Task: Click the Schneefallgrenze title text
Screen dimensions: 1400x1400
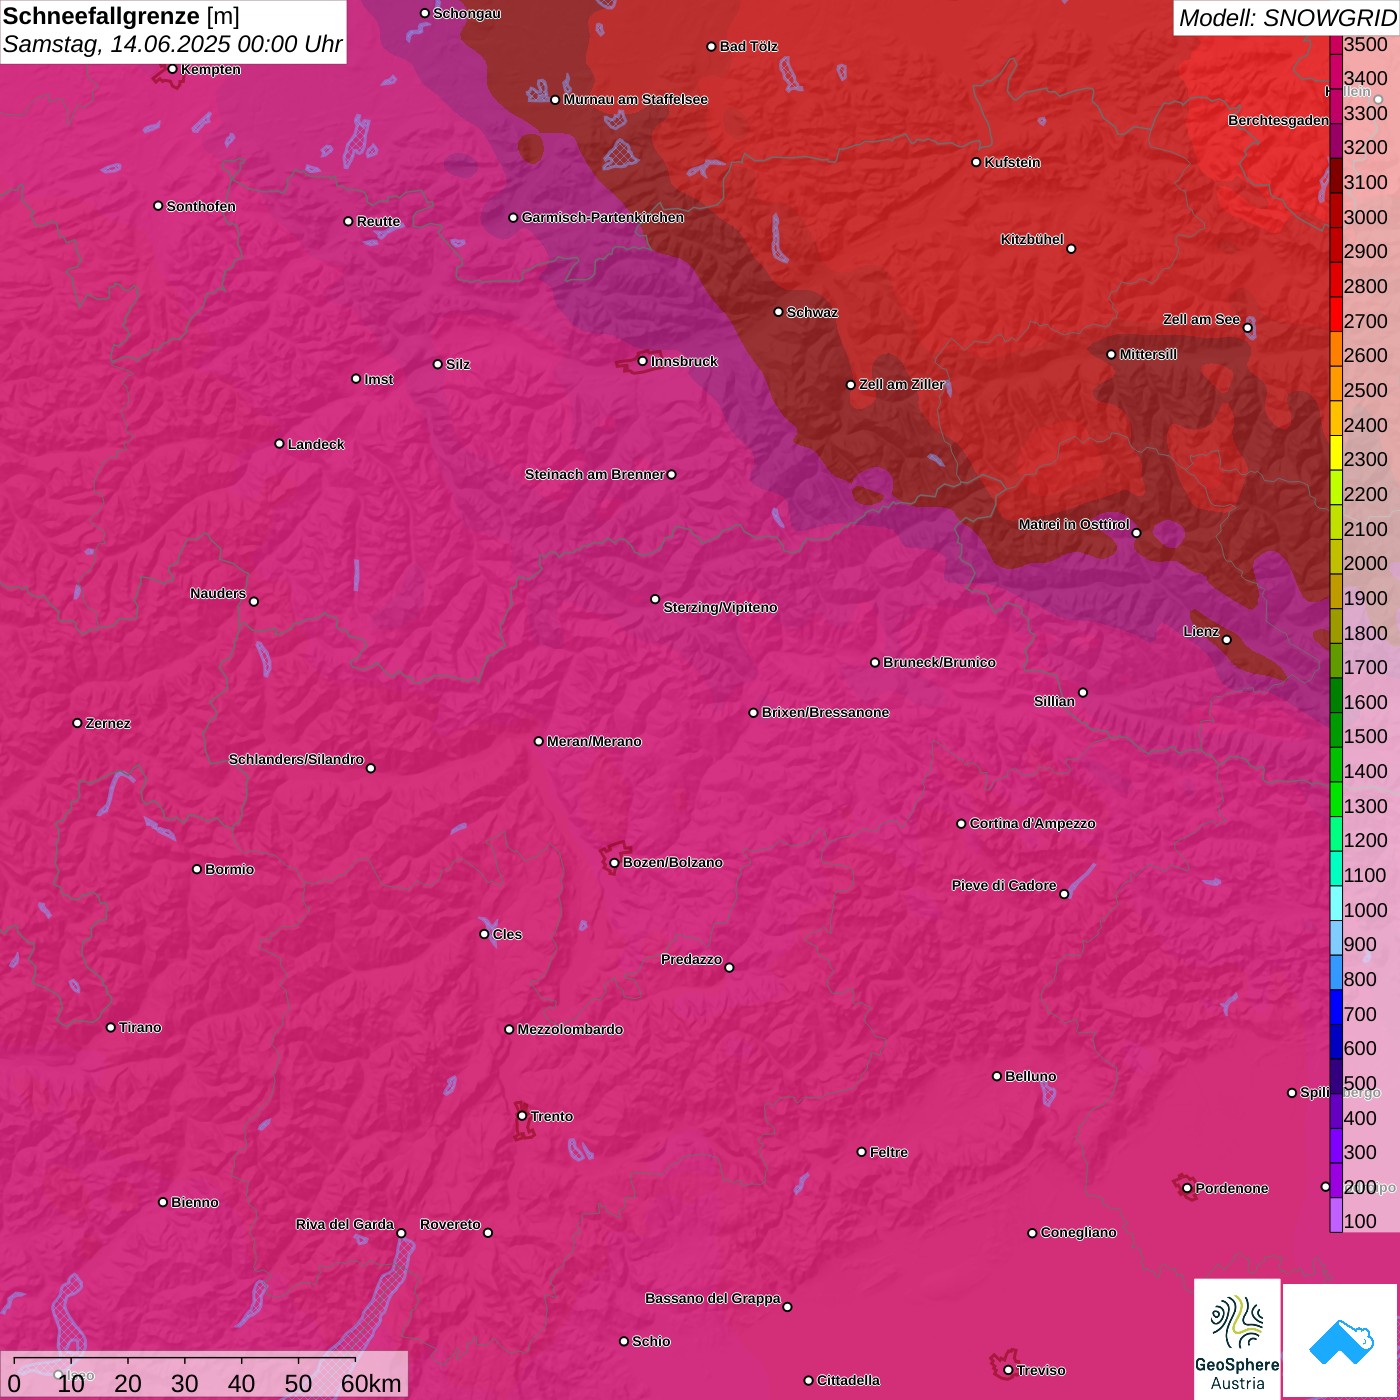Action: tap(101, 16)
